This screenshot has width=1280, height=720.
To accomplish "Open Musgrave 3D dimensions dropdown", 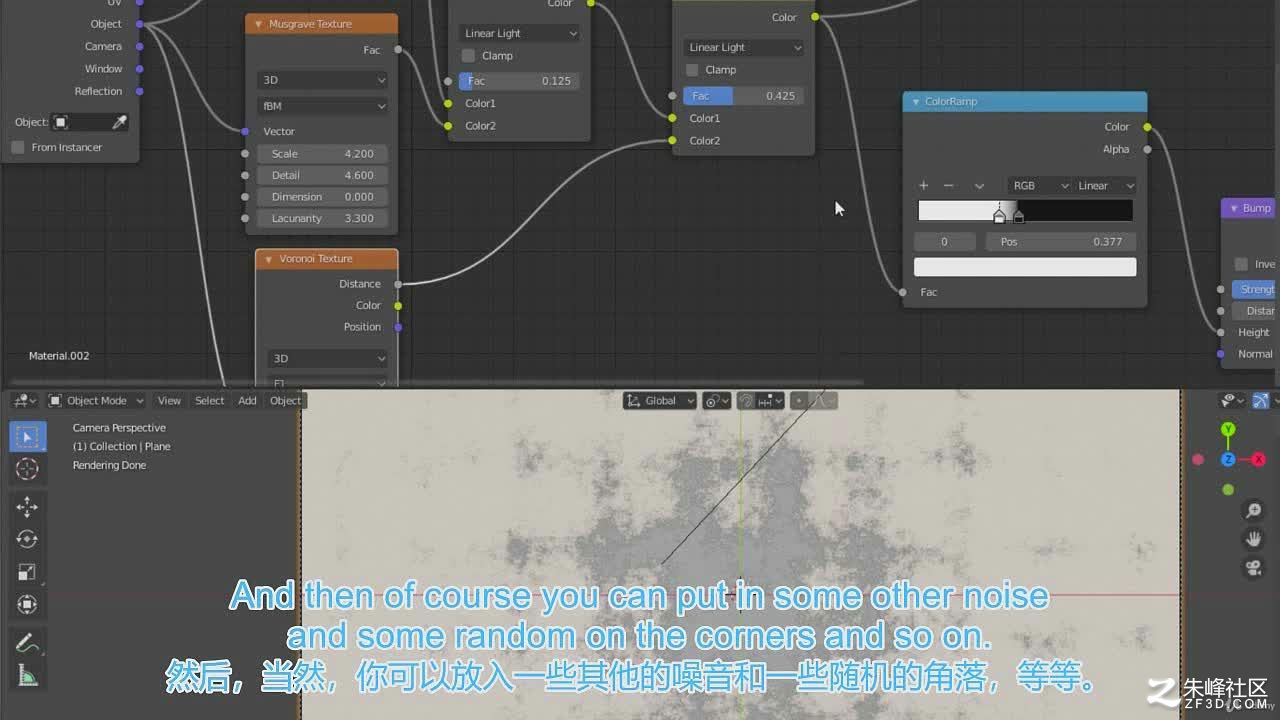I will coord(322,80).
